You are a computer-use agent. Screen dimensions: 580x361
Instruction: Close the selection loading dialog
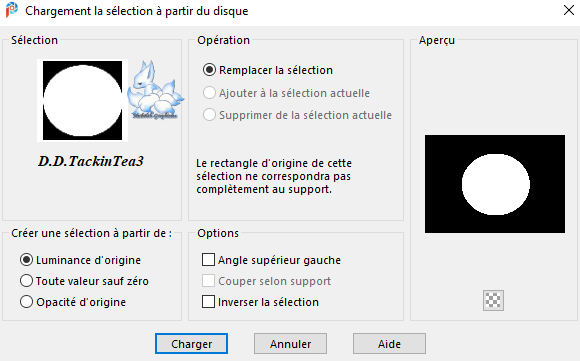[x=569, y=10]
